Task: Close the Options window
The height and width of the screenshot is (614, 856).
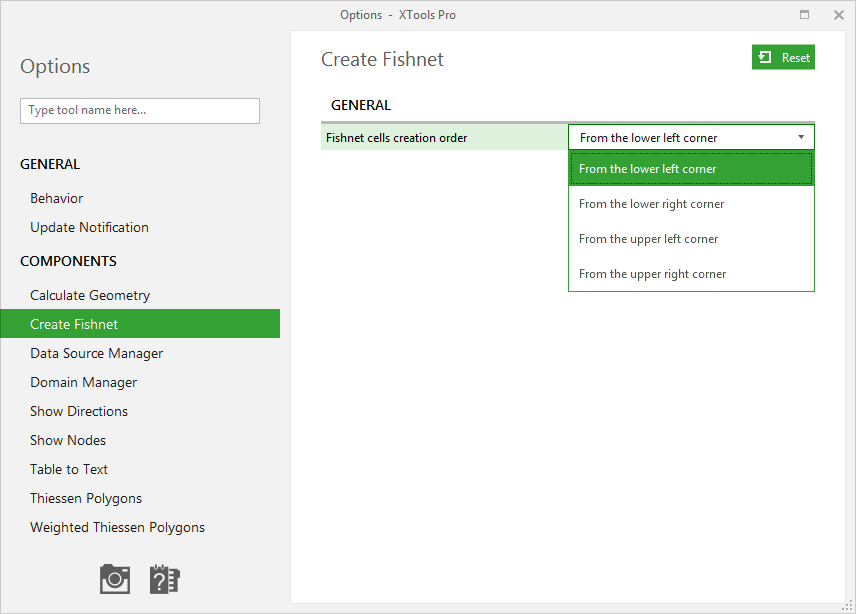Action: tap(839, 15)
